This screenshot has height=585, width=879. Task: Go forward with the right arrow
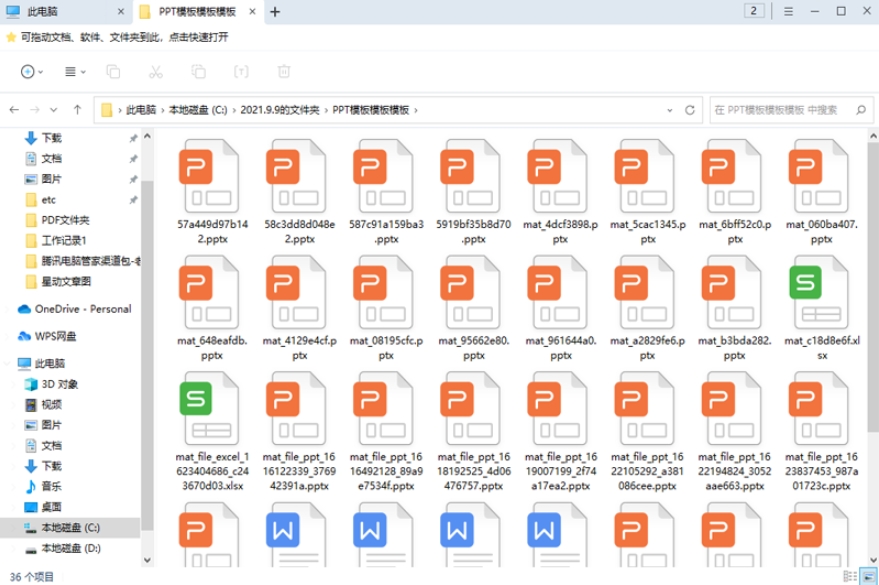point(35,110)
